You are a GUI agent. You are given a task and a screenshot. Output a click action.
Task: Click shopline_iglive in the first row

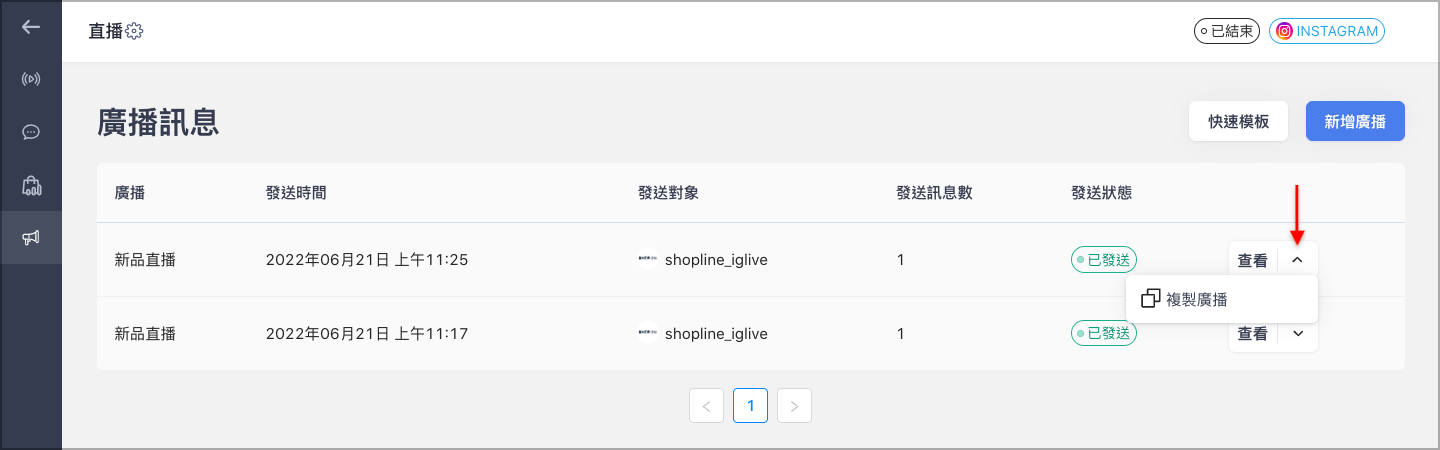tap(716, 260)
